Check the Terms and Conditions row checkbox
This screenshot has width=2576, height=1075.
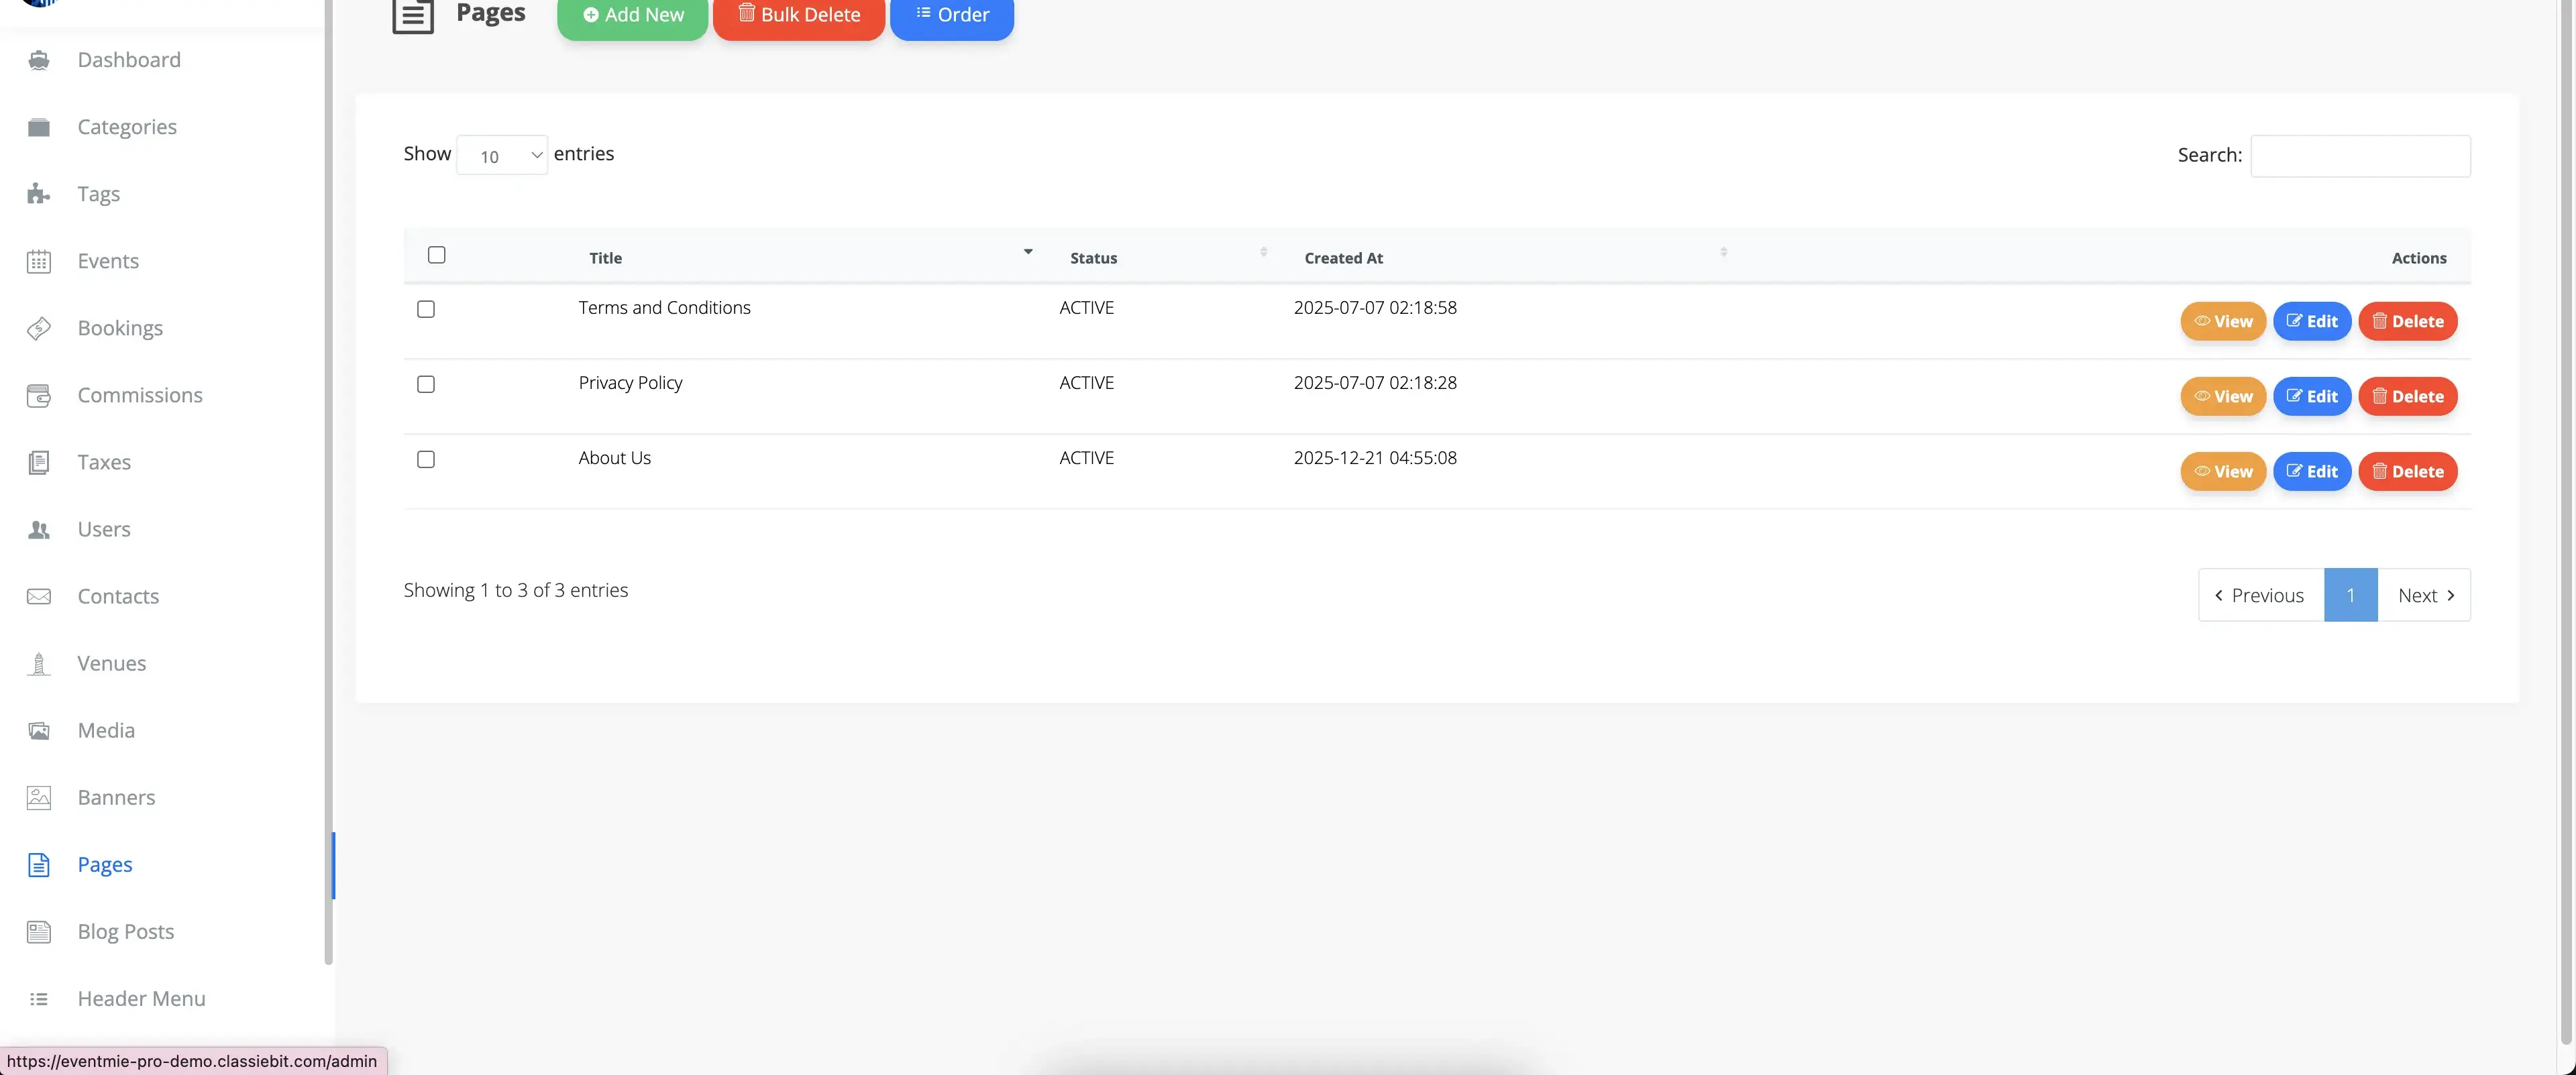[426, 309]
